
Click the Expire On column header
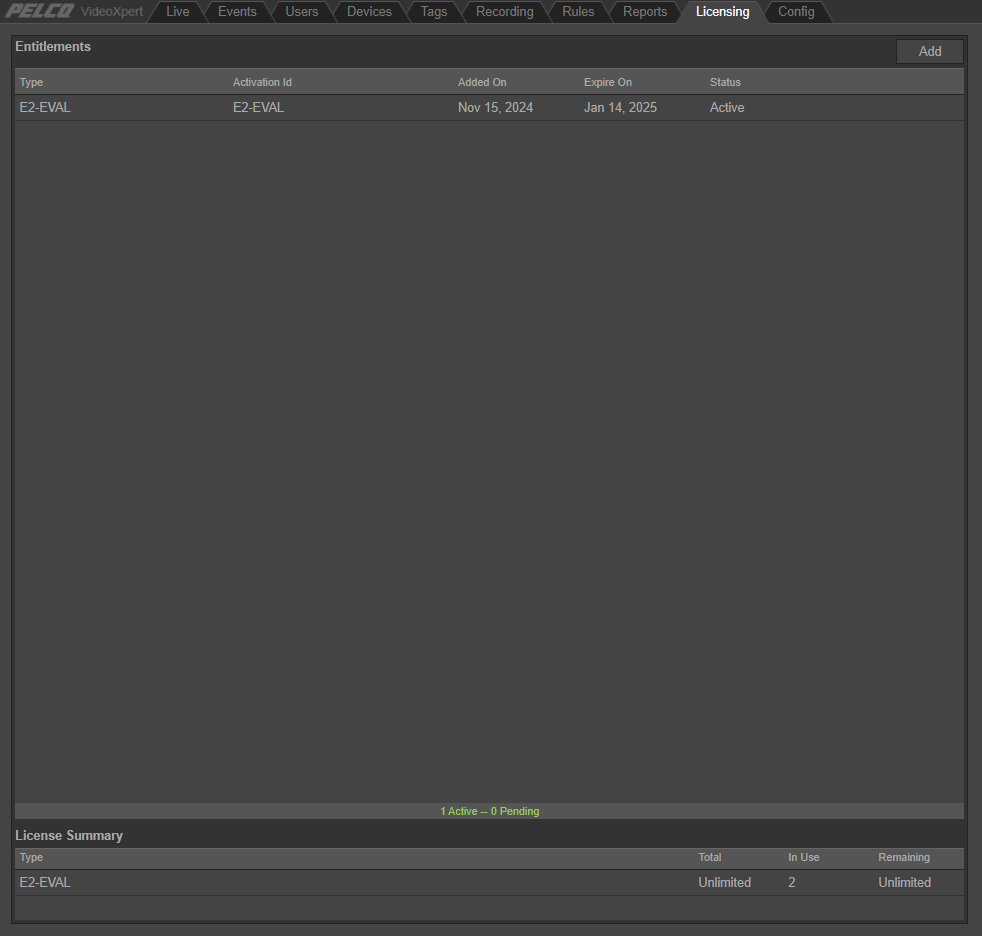(607, 82)
